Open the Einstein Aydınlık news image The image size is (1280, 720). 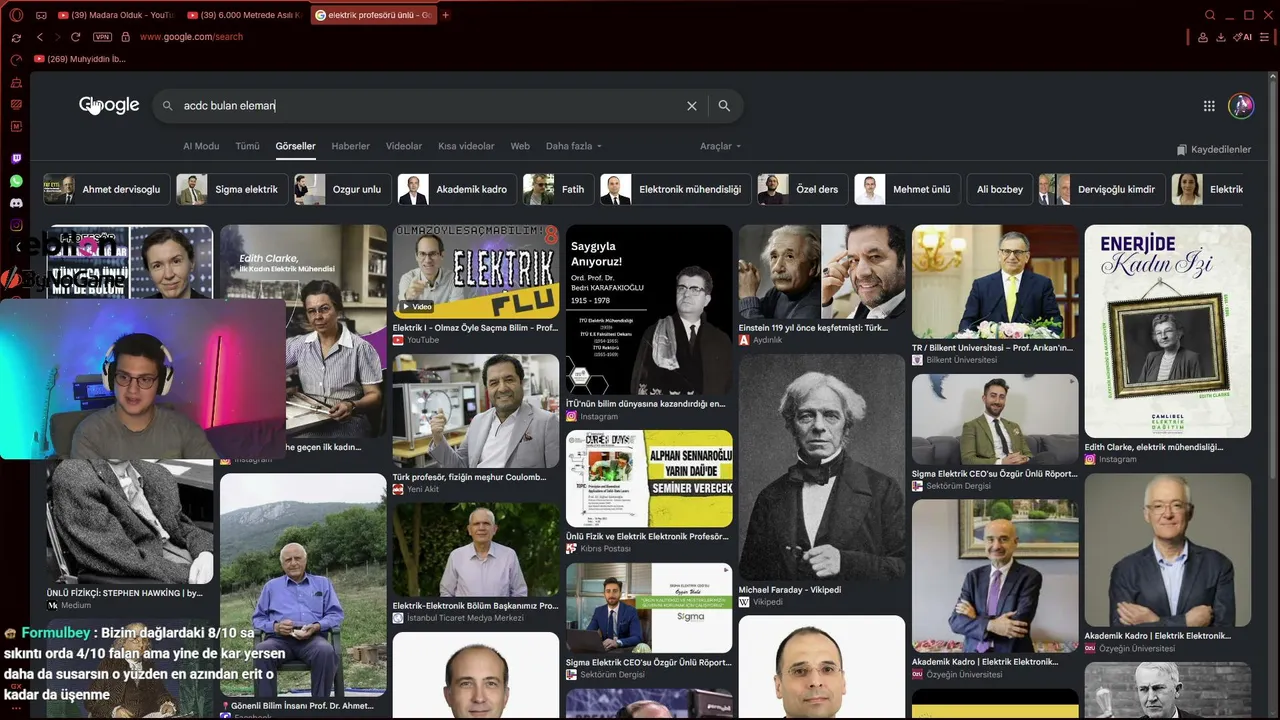822,271
